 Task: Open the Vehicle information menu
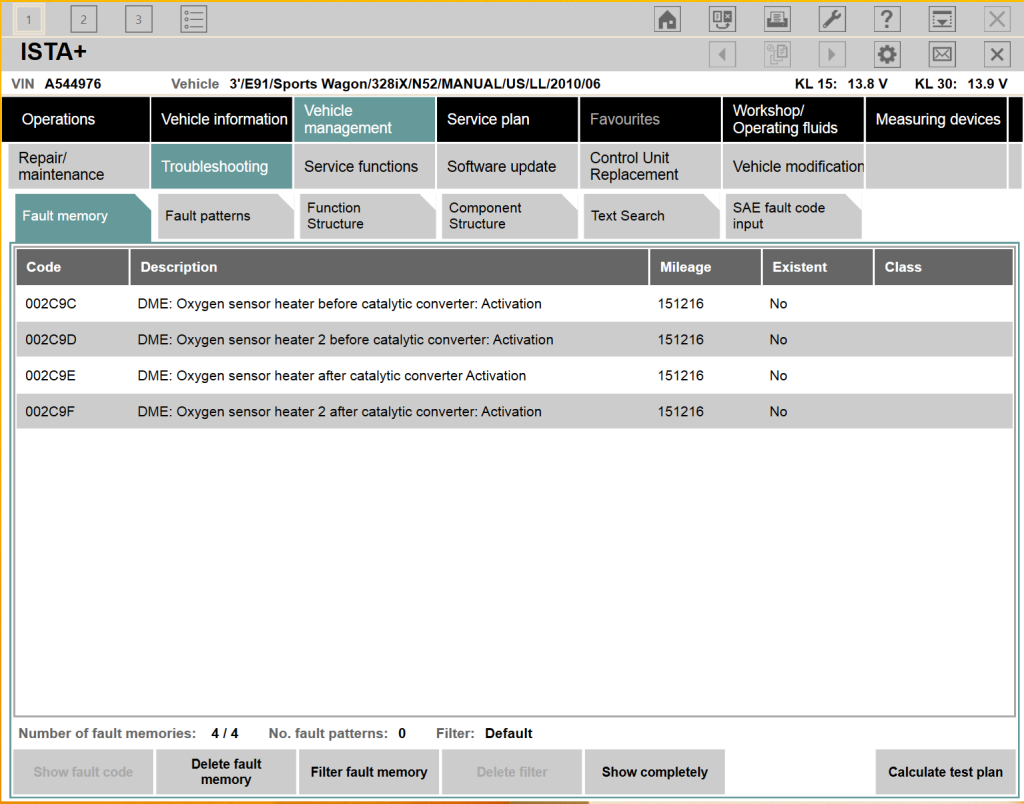pos(223,119)
